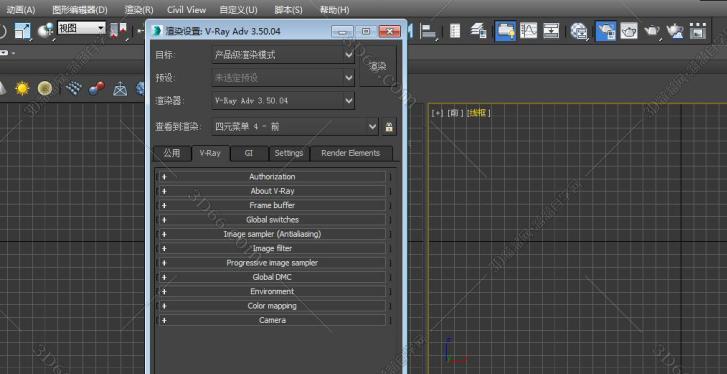Switch to the Render Elements tab
Screen dimensions: 727x374
[x=351, y=153]
